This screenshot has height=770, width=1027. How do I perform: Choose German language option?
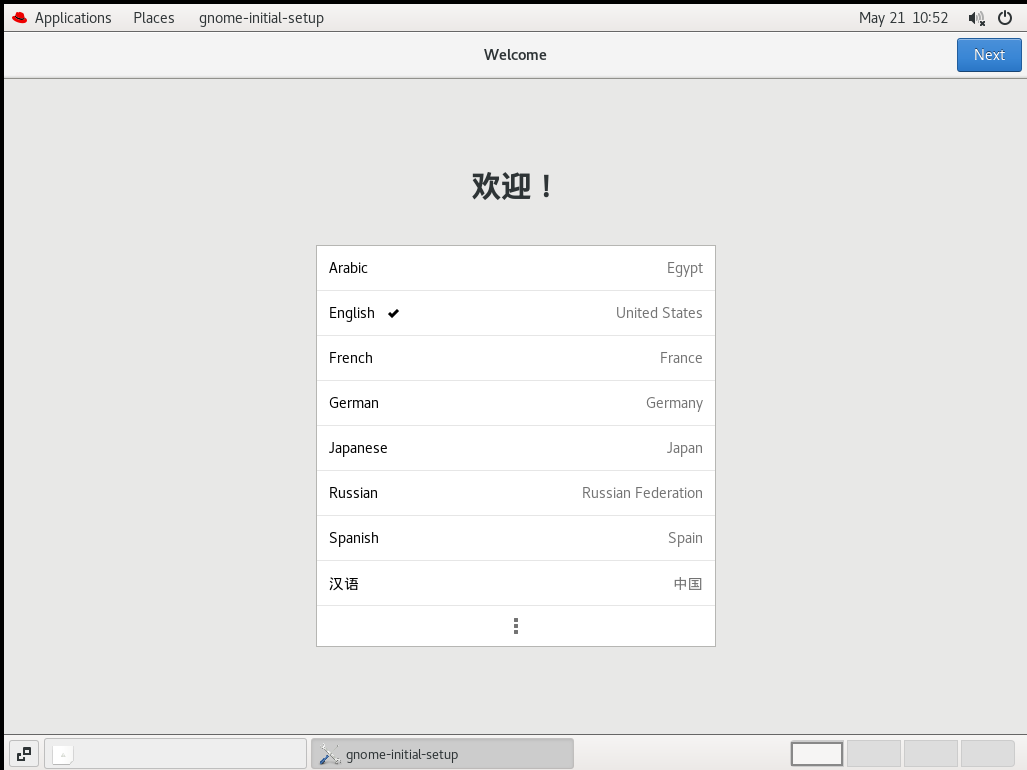pyautogui.click(x=515, y=403)
